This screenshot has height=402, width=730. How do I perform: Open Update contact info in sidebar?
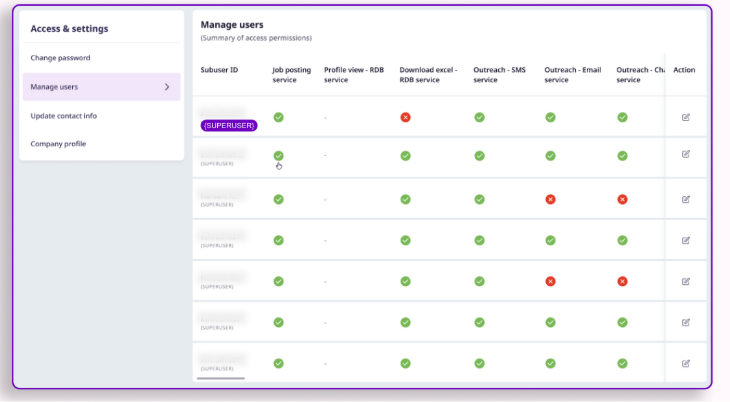[63, 115]
